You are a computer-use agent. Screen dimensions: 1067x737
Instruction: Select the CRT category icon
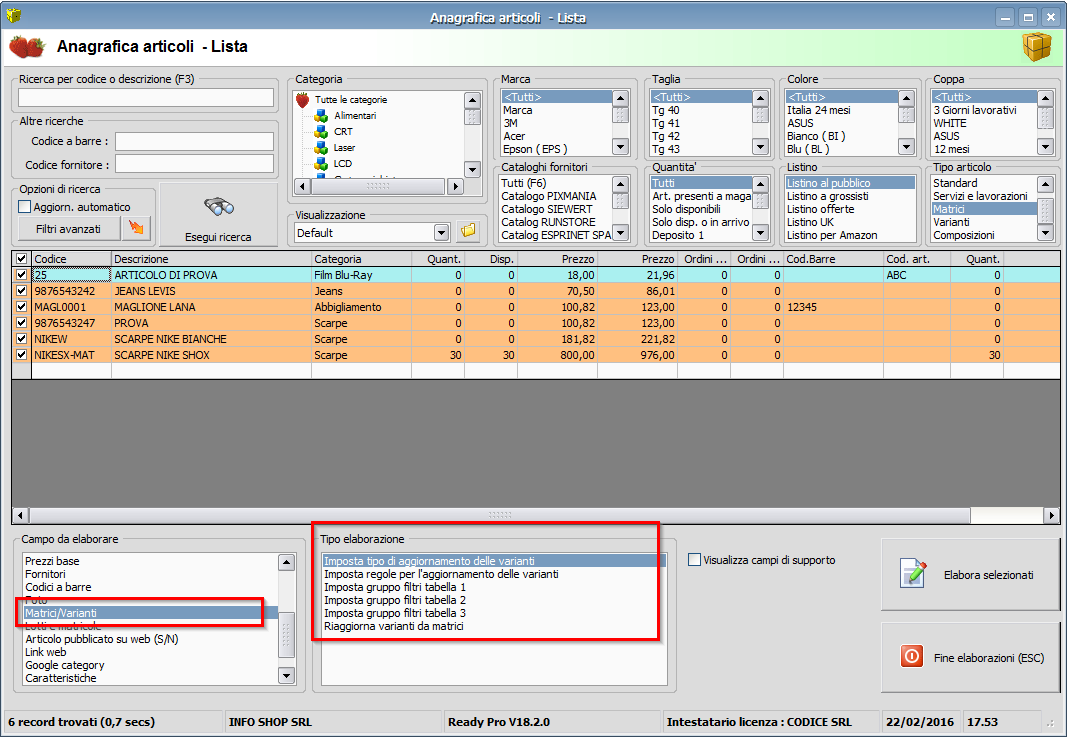coord(321,131)
